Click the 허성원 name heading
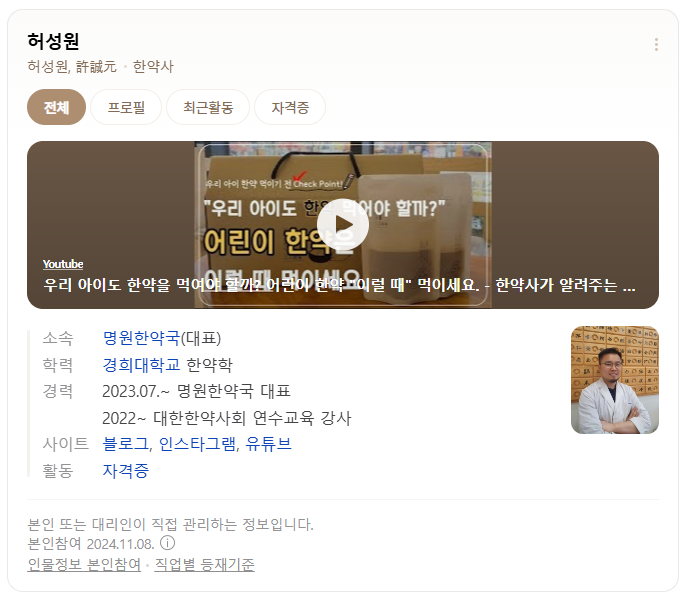 click(x=53, y=41)
